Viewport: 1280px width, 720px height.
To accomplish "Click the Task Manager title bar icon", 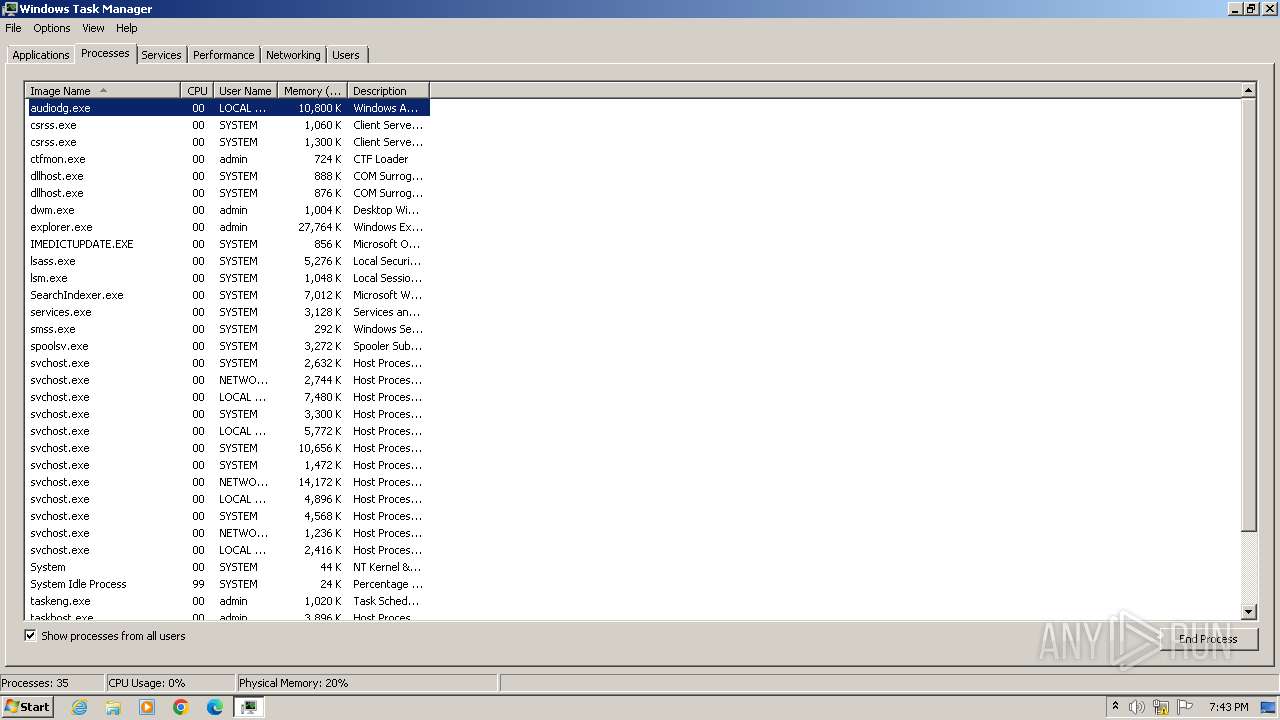I will (10, 9).
